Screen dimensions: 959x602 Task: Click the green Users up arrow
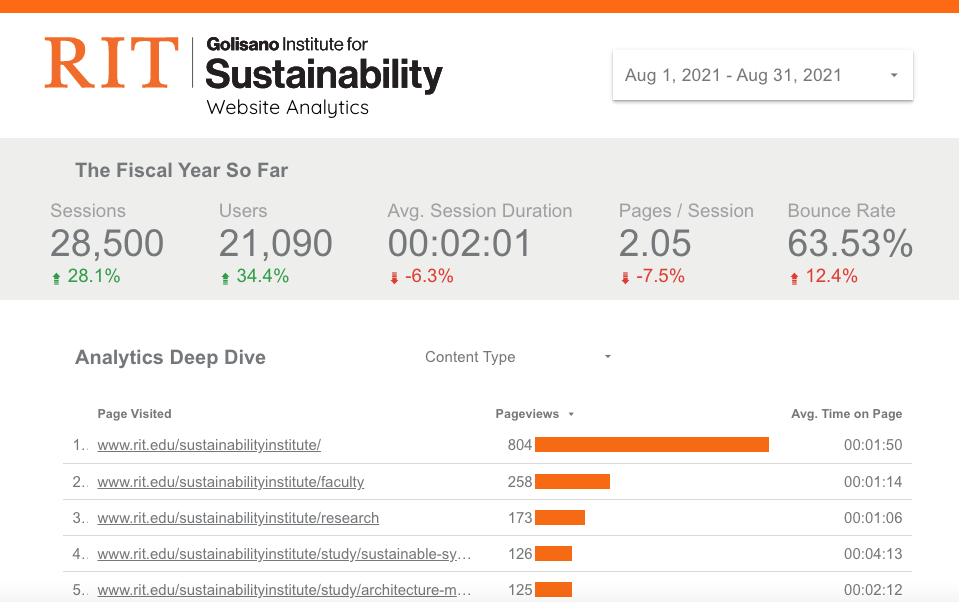point(225,278)
